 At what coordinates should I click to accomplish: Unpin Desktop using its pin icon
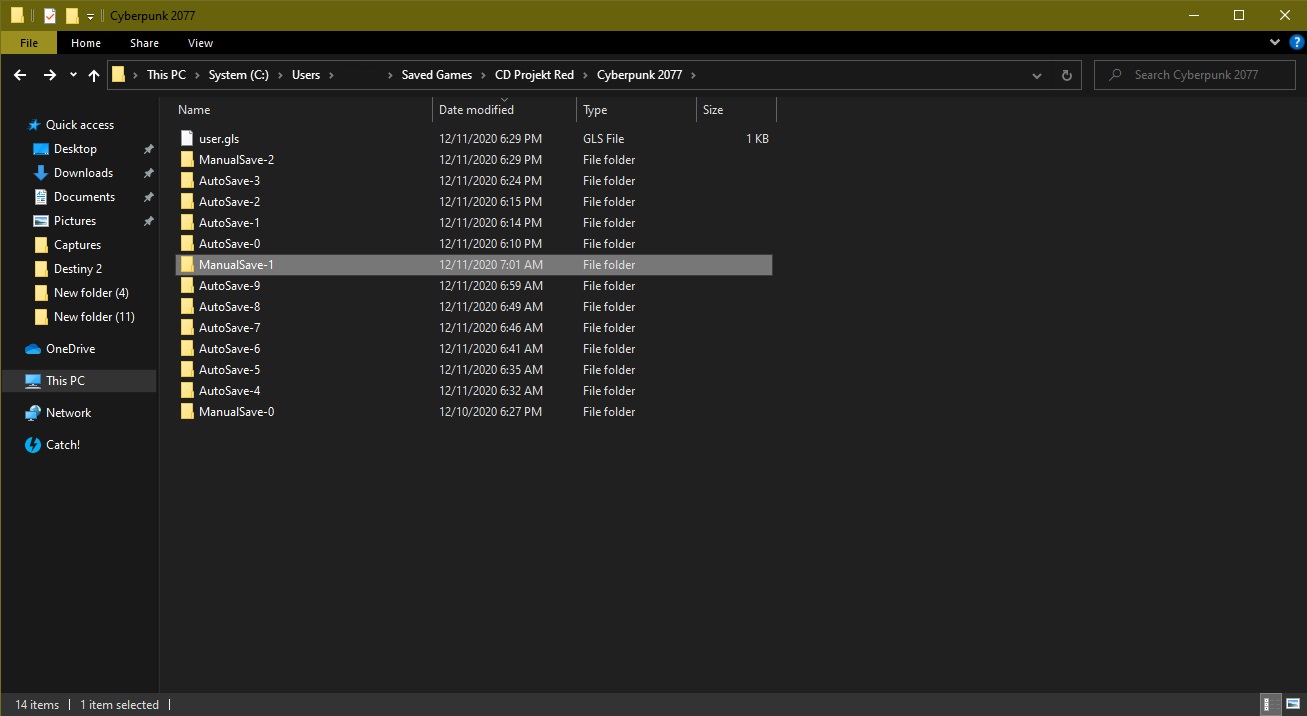point(148,149)
